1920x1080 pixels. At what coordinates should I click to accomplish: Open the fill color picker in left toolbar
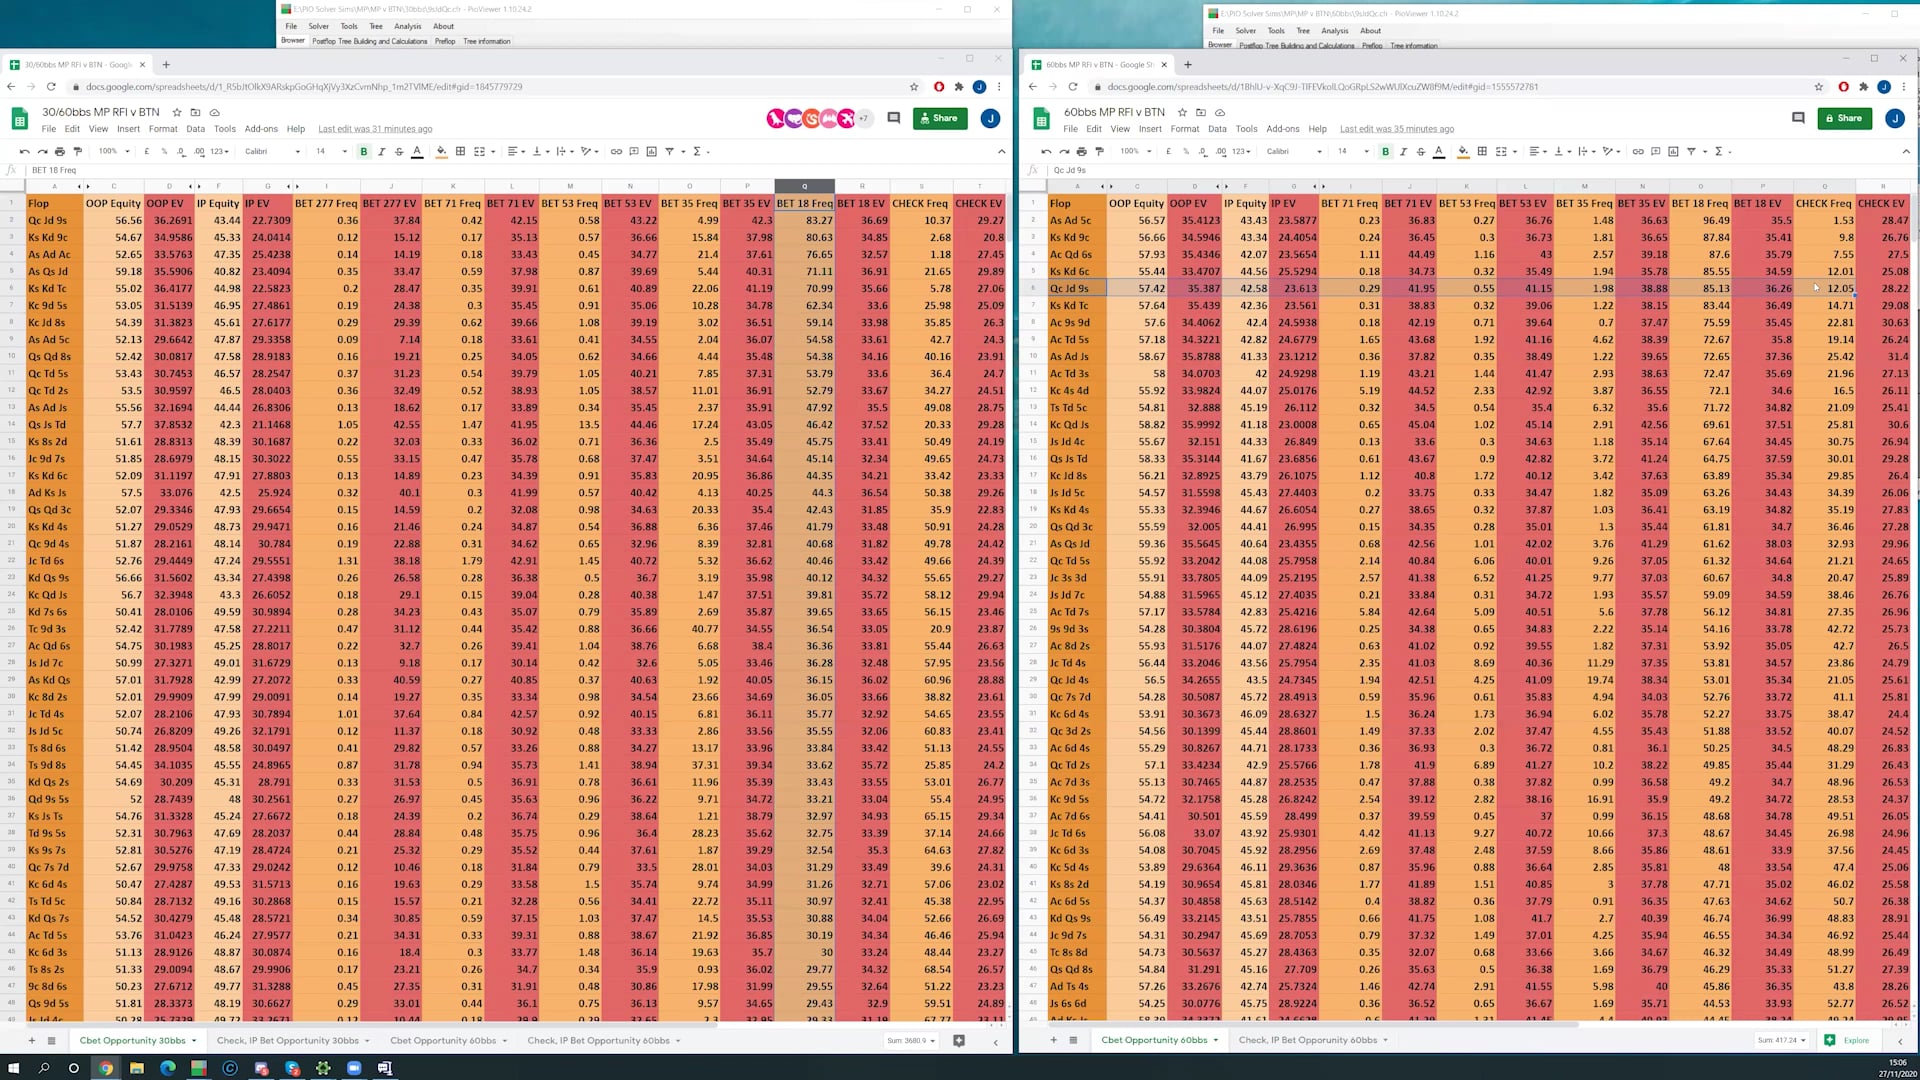pos(441,152)
